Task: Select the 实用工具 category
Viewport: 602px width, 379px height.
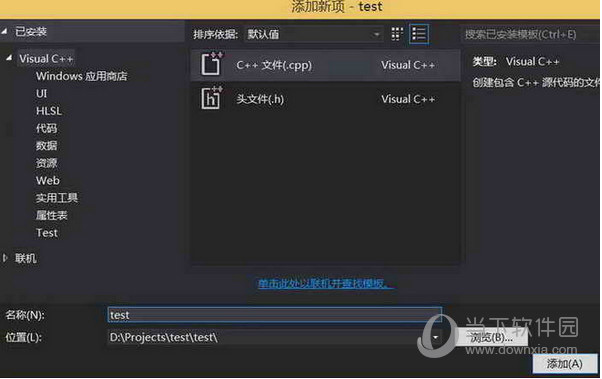Action: click(x=57, y=198)
